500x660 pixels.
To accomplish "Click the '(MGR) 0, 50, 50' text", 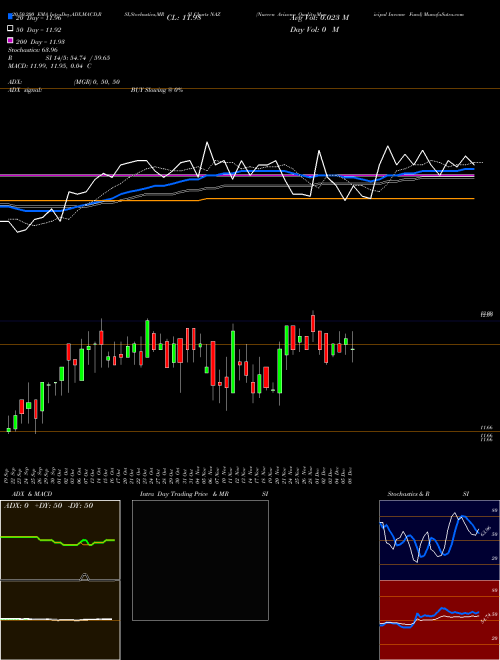I will coord(97,82).
